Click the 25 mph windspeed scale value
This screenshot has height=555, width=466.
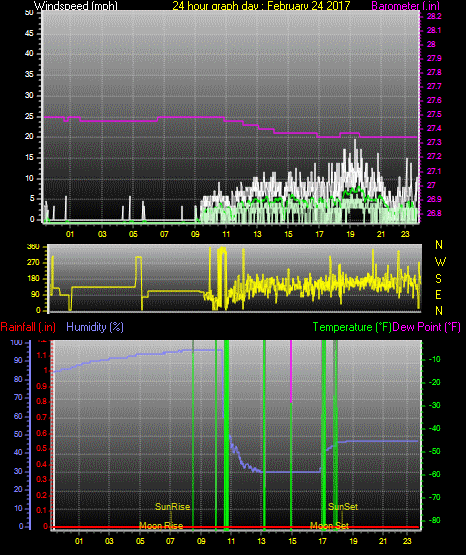29,116
